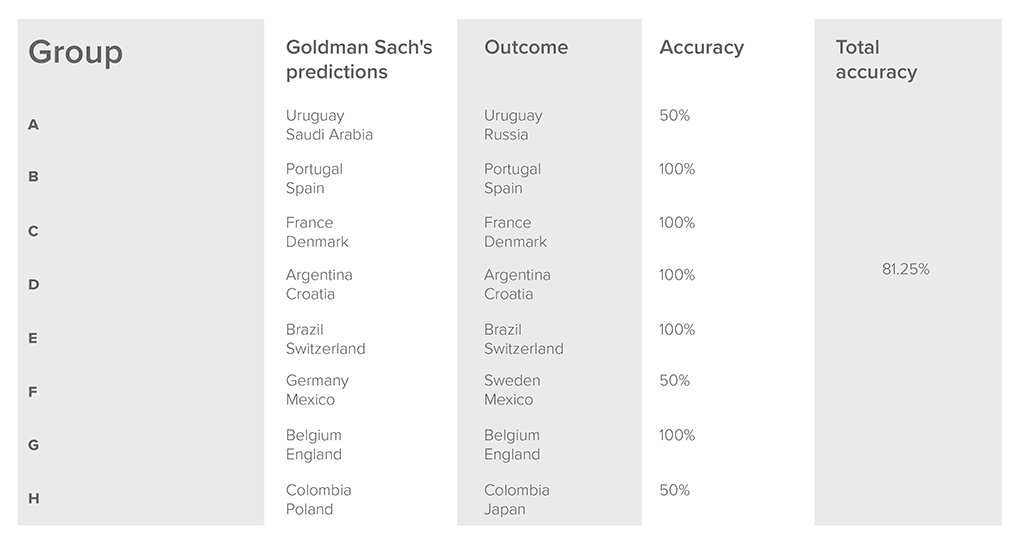Click the 50% accuracy for Group H
Image resolution: width=1024 pixels, height=546 pixels.
(x=674, y=490)
